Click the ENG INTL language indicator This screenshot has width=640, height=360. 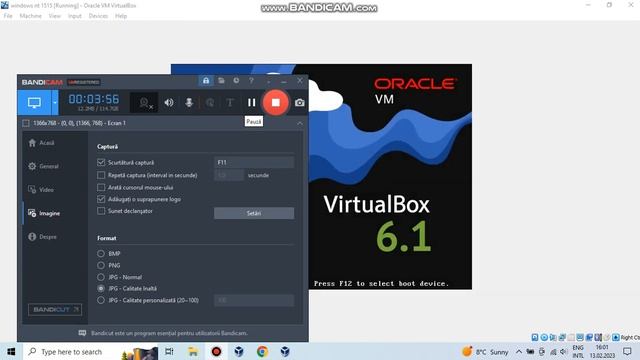tap(578, 351)
